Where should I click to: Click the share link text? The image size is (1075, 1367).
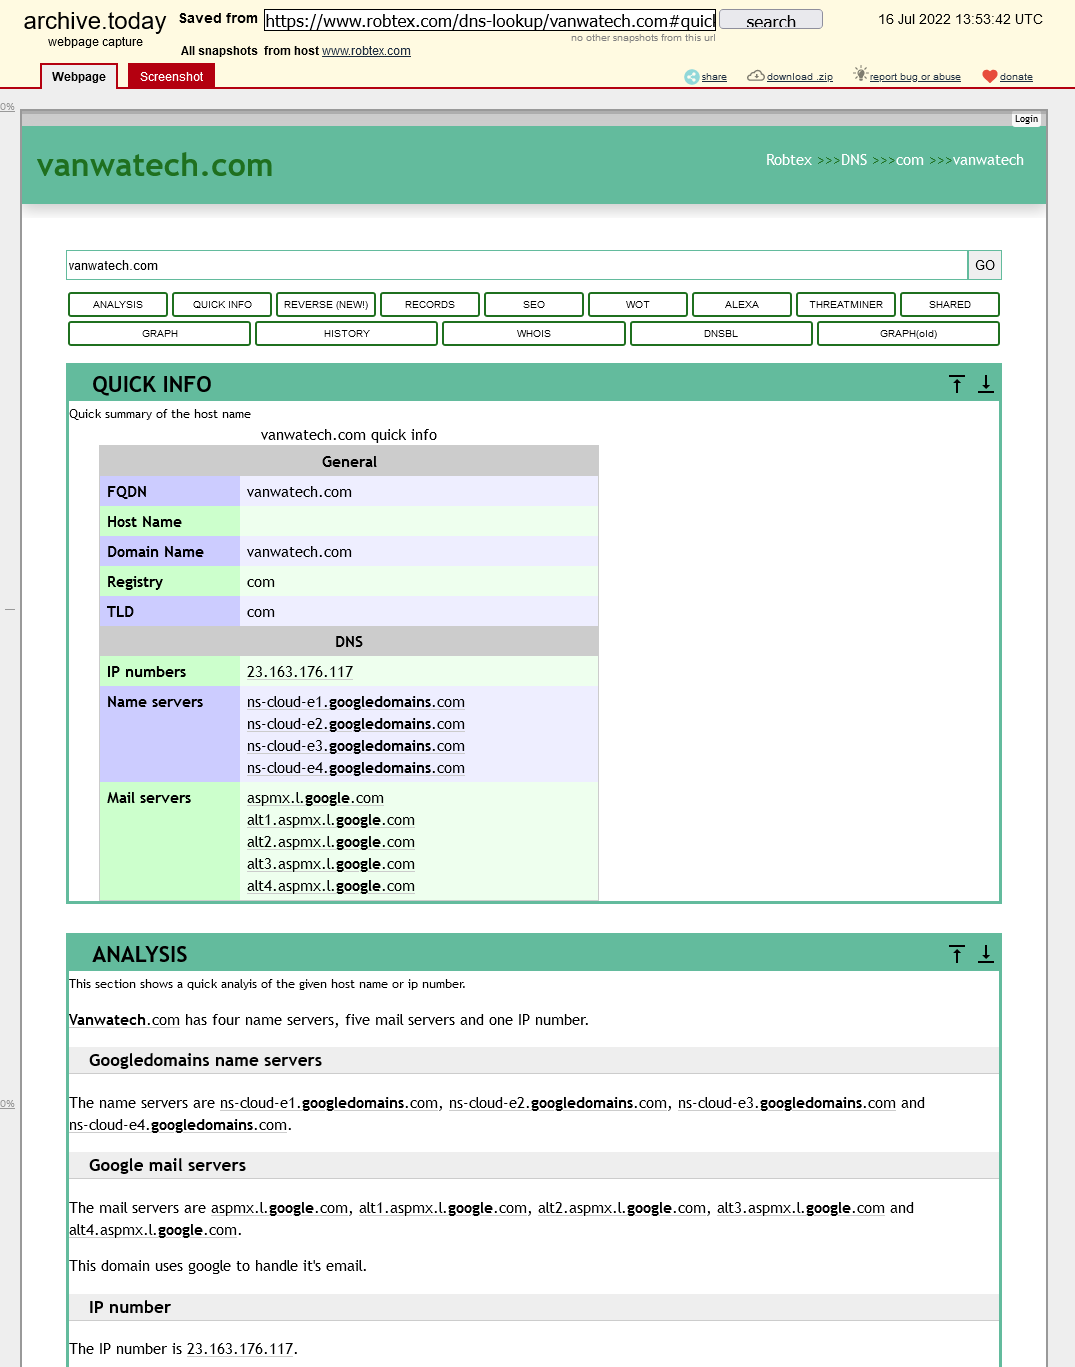coord(714,77)
